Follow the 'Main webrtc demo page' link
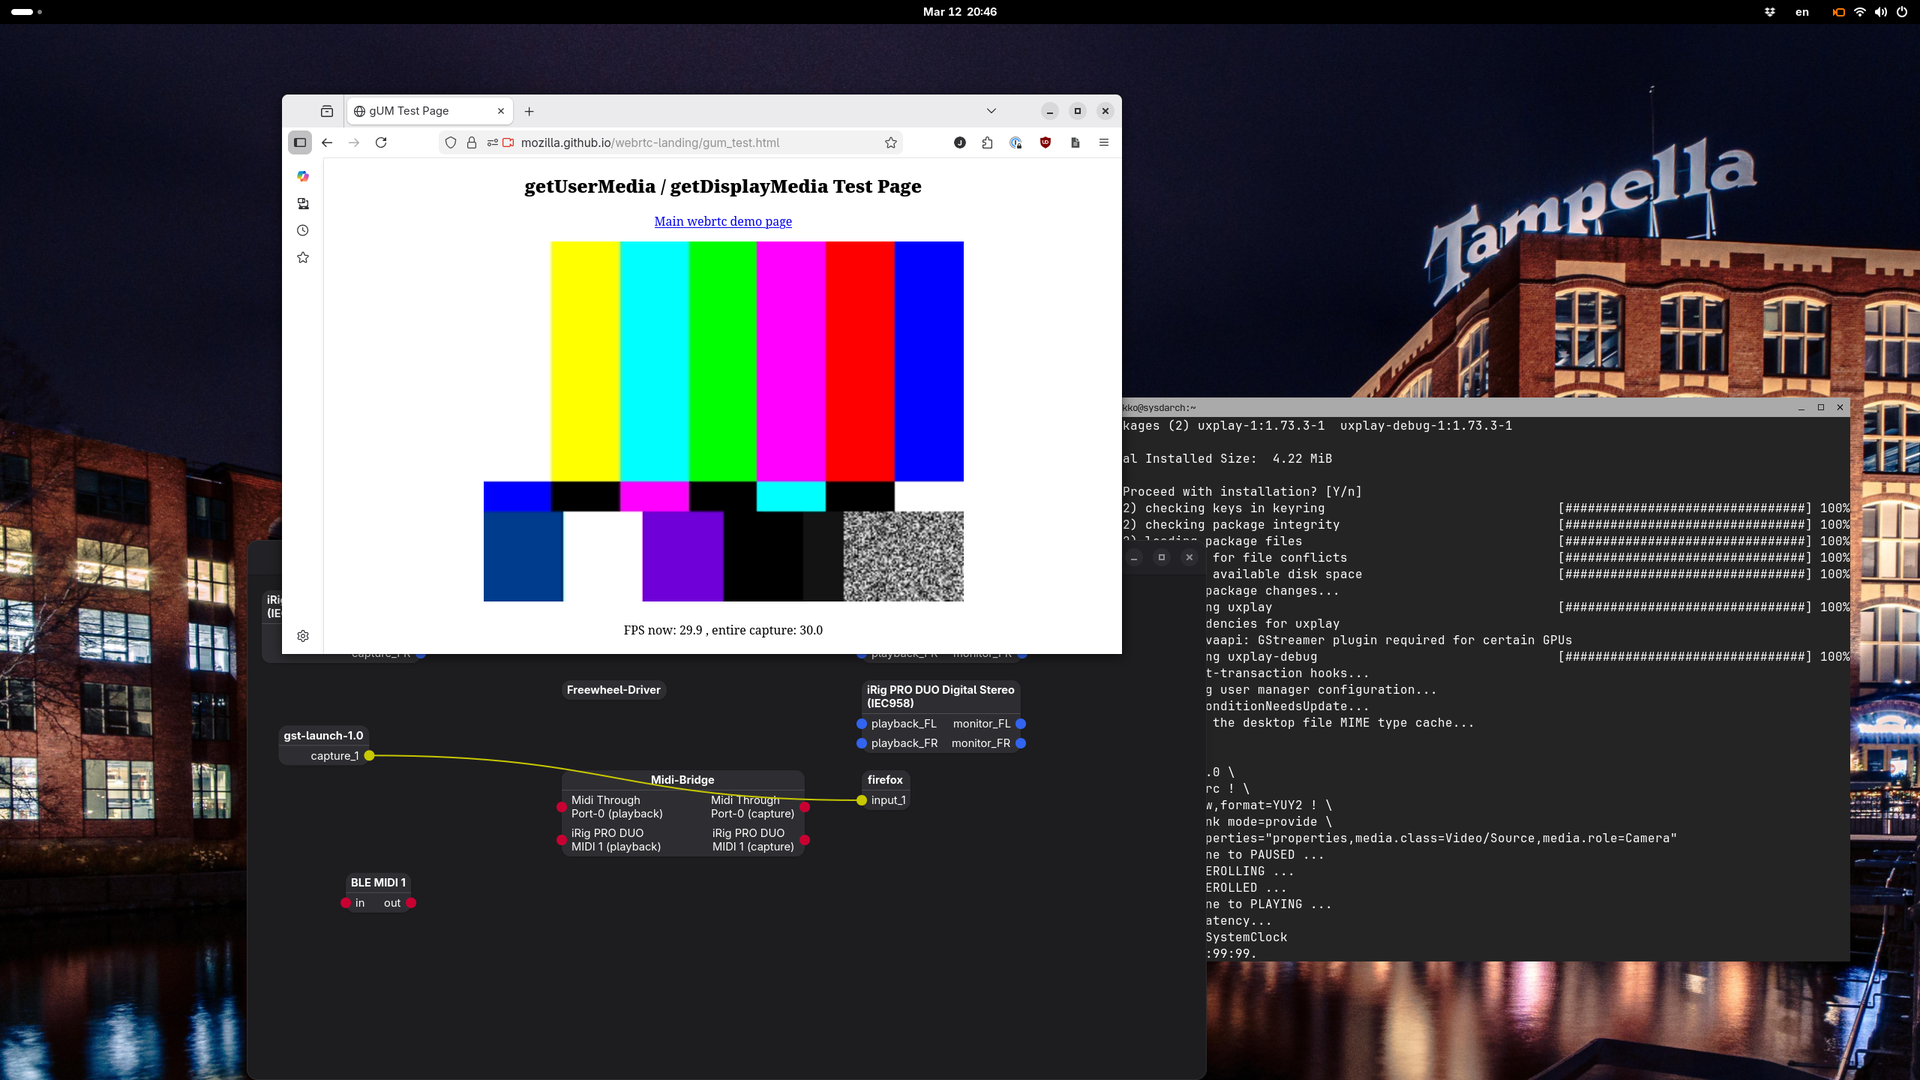Viewport: 1920px width, 1080px height. 723,221
